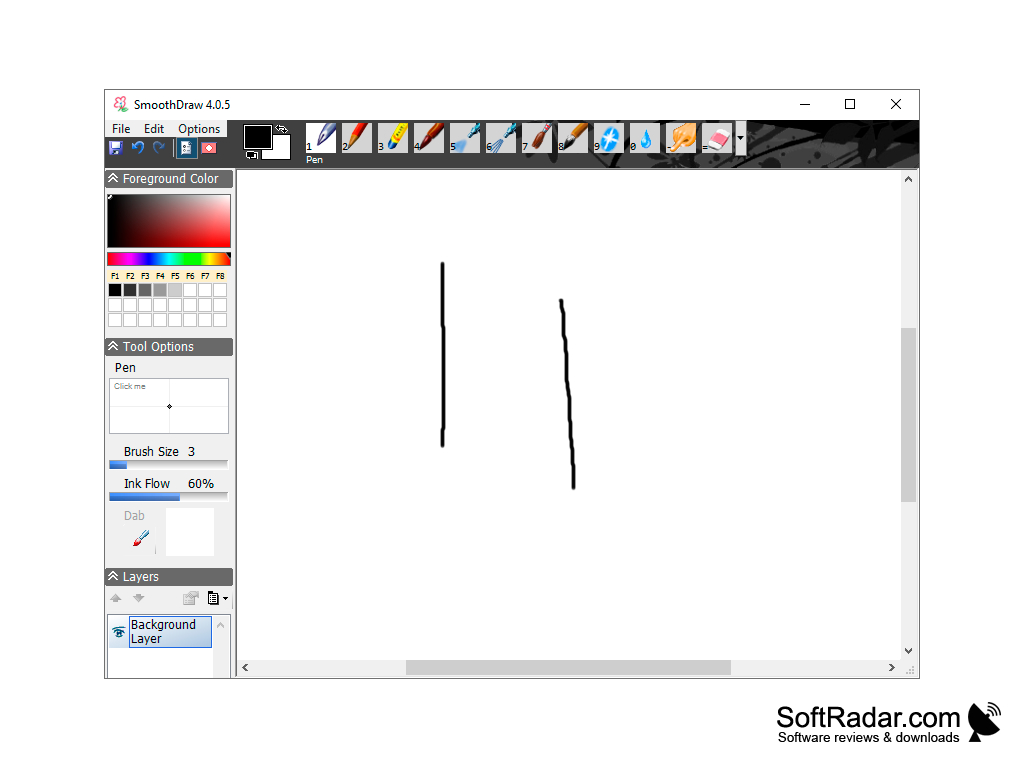Screen dimensions: 1024x768
Task: Select the Pen tool (tool 1)
Action: 321,138
